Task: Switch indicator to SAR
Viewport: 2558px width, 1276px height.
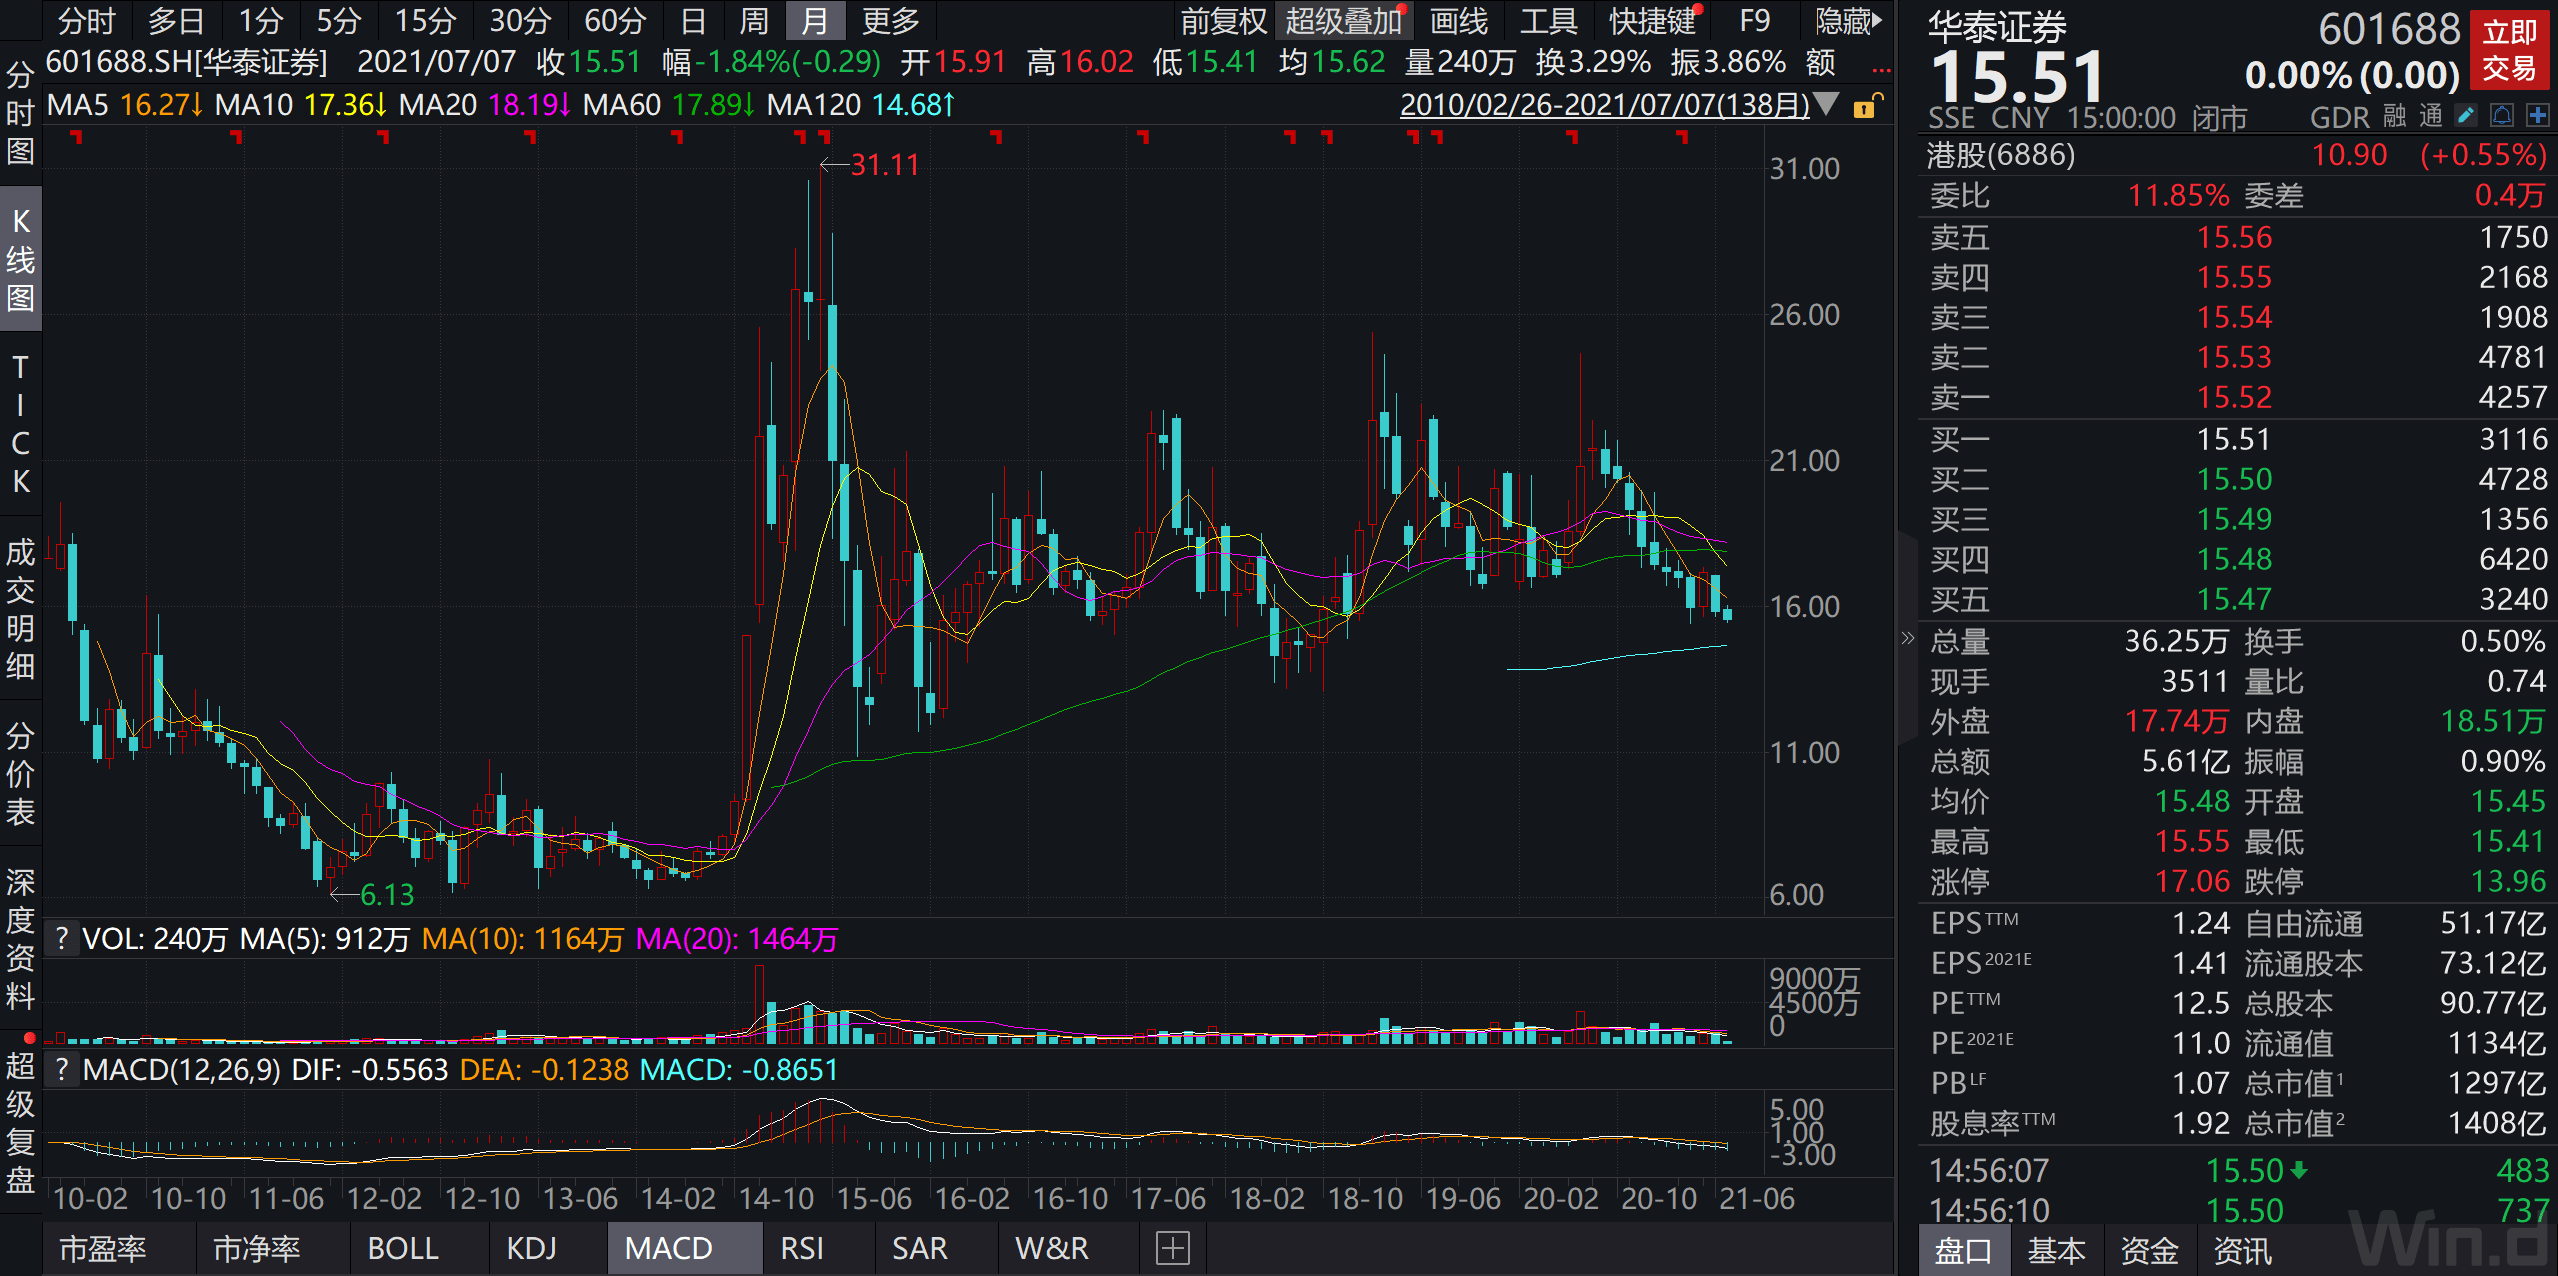Action: pyautogui.click(x=919, y=1248)
